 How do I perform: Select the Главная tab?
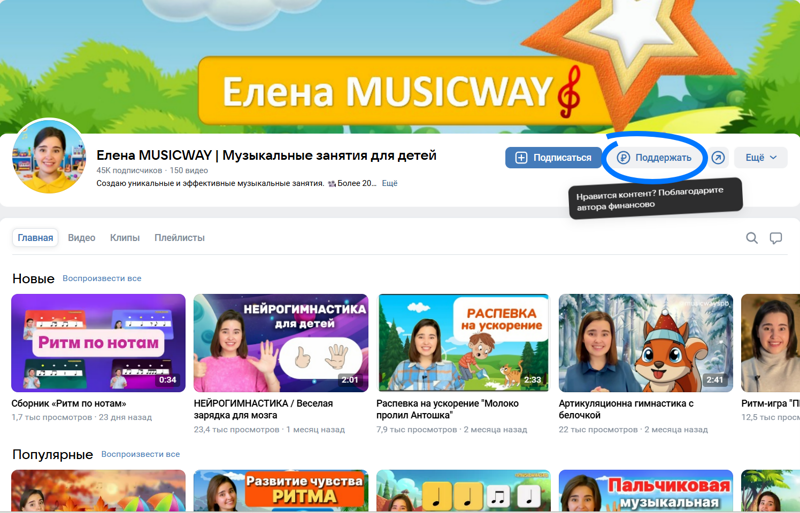click(x=35, y=238)
